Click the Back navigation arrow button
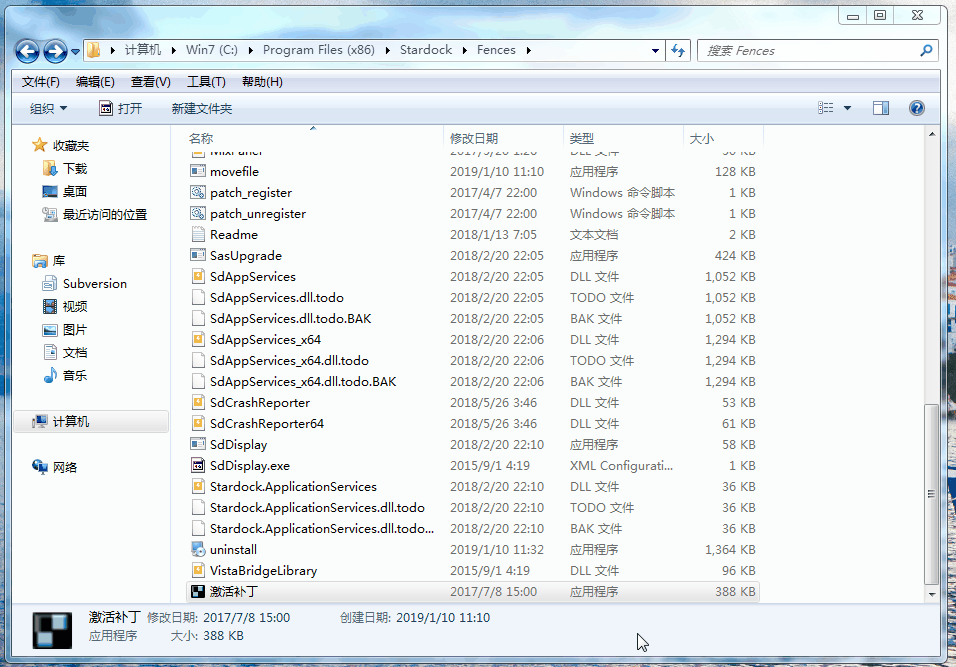 coord(27,51)
